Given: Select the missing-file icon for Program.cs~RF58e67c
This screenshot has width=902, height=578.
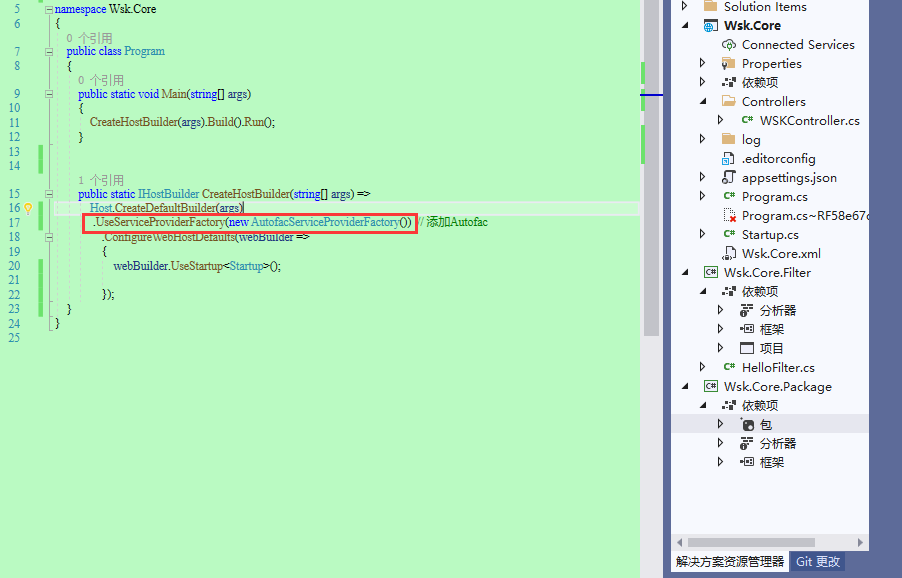Looking at the screenshot, I should pos(729,216).
